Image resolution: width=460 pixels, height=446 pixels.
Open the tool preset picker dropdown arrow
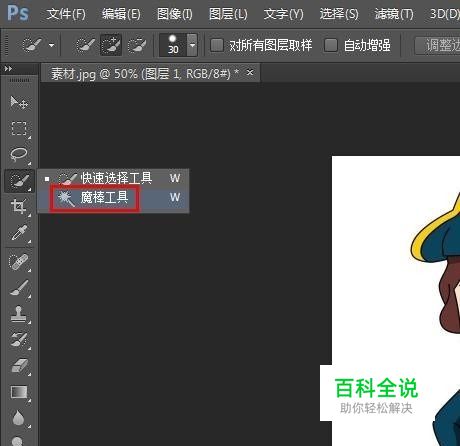click(52, 45)
